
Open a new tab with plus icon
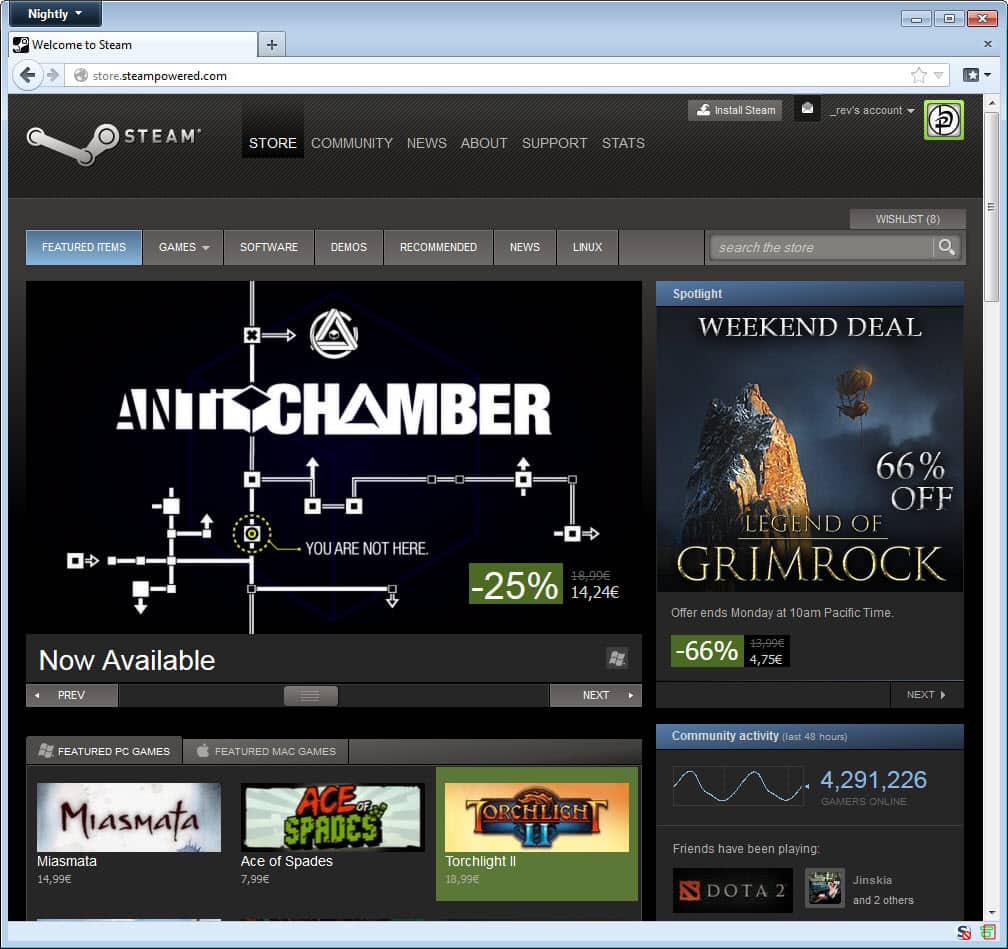coord(271,44)
